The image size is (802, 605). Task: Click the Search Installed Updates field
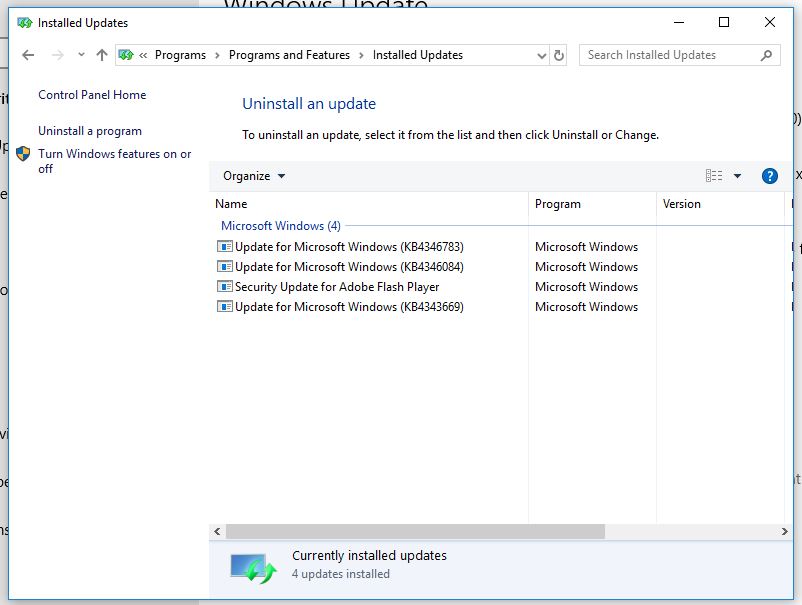(679, 55)
